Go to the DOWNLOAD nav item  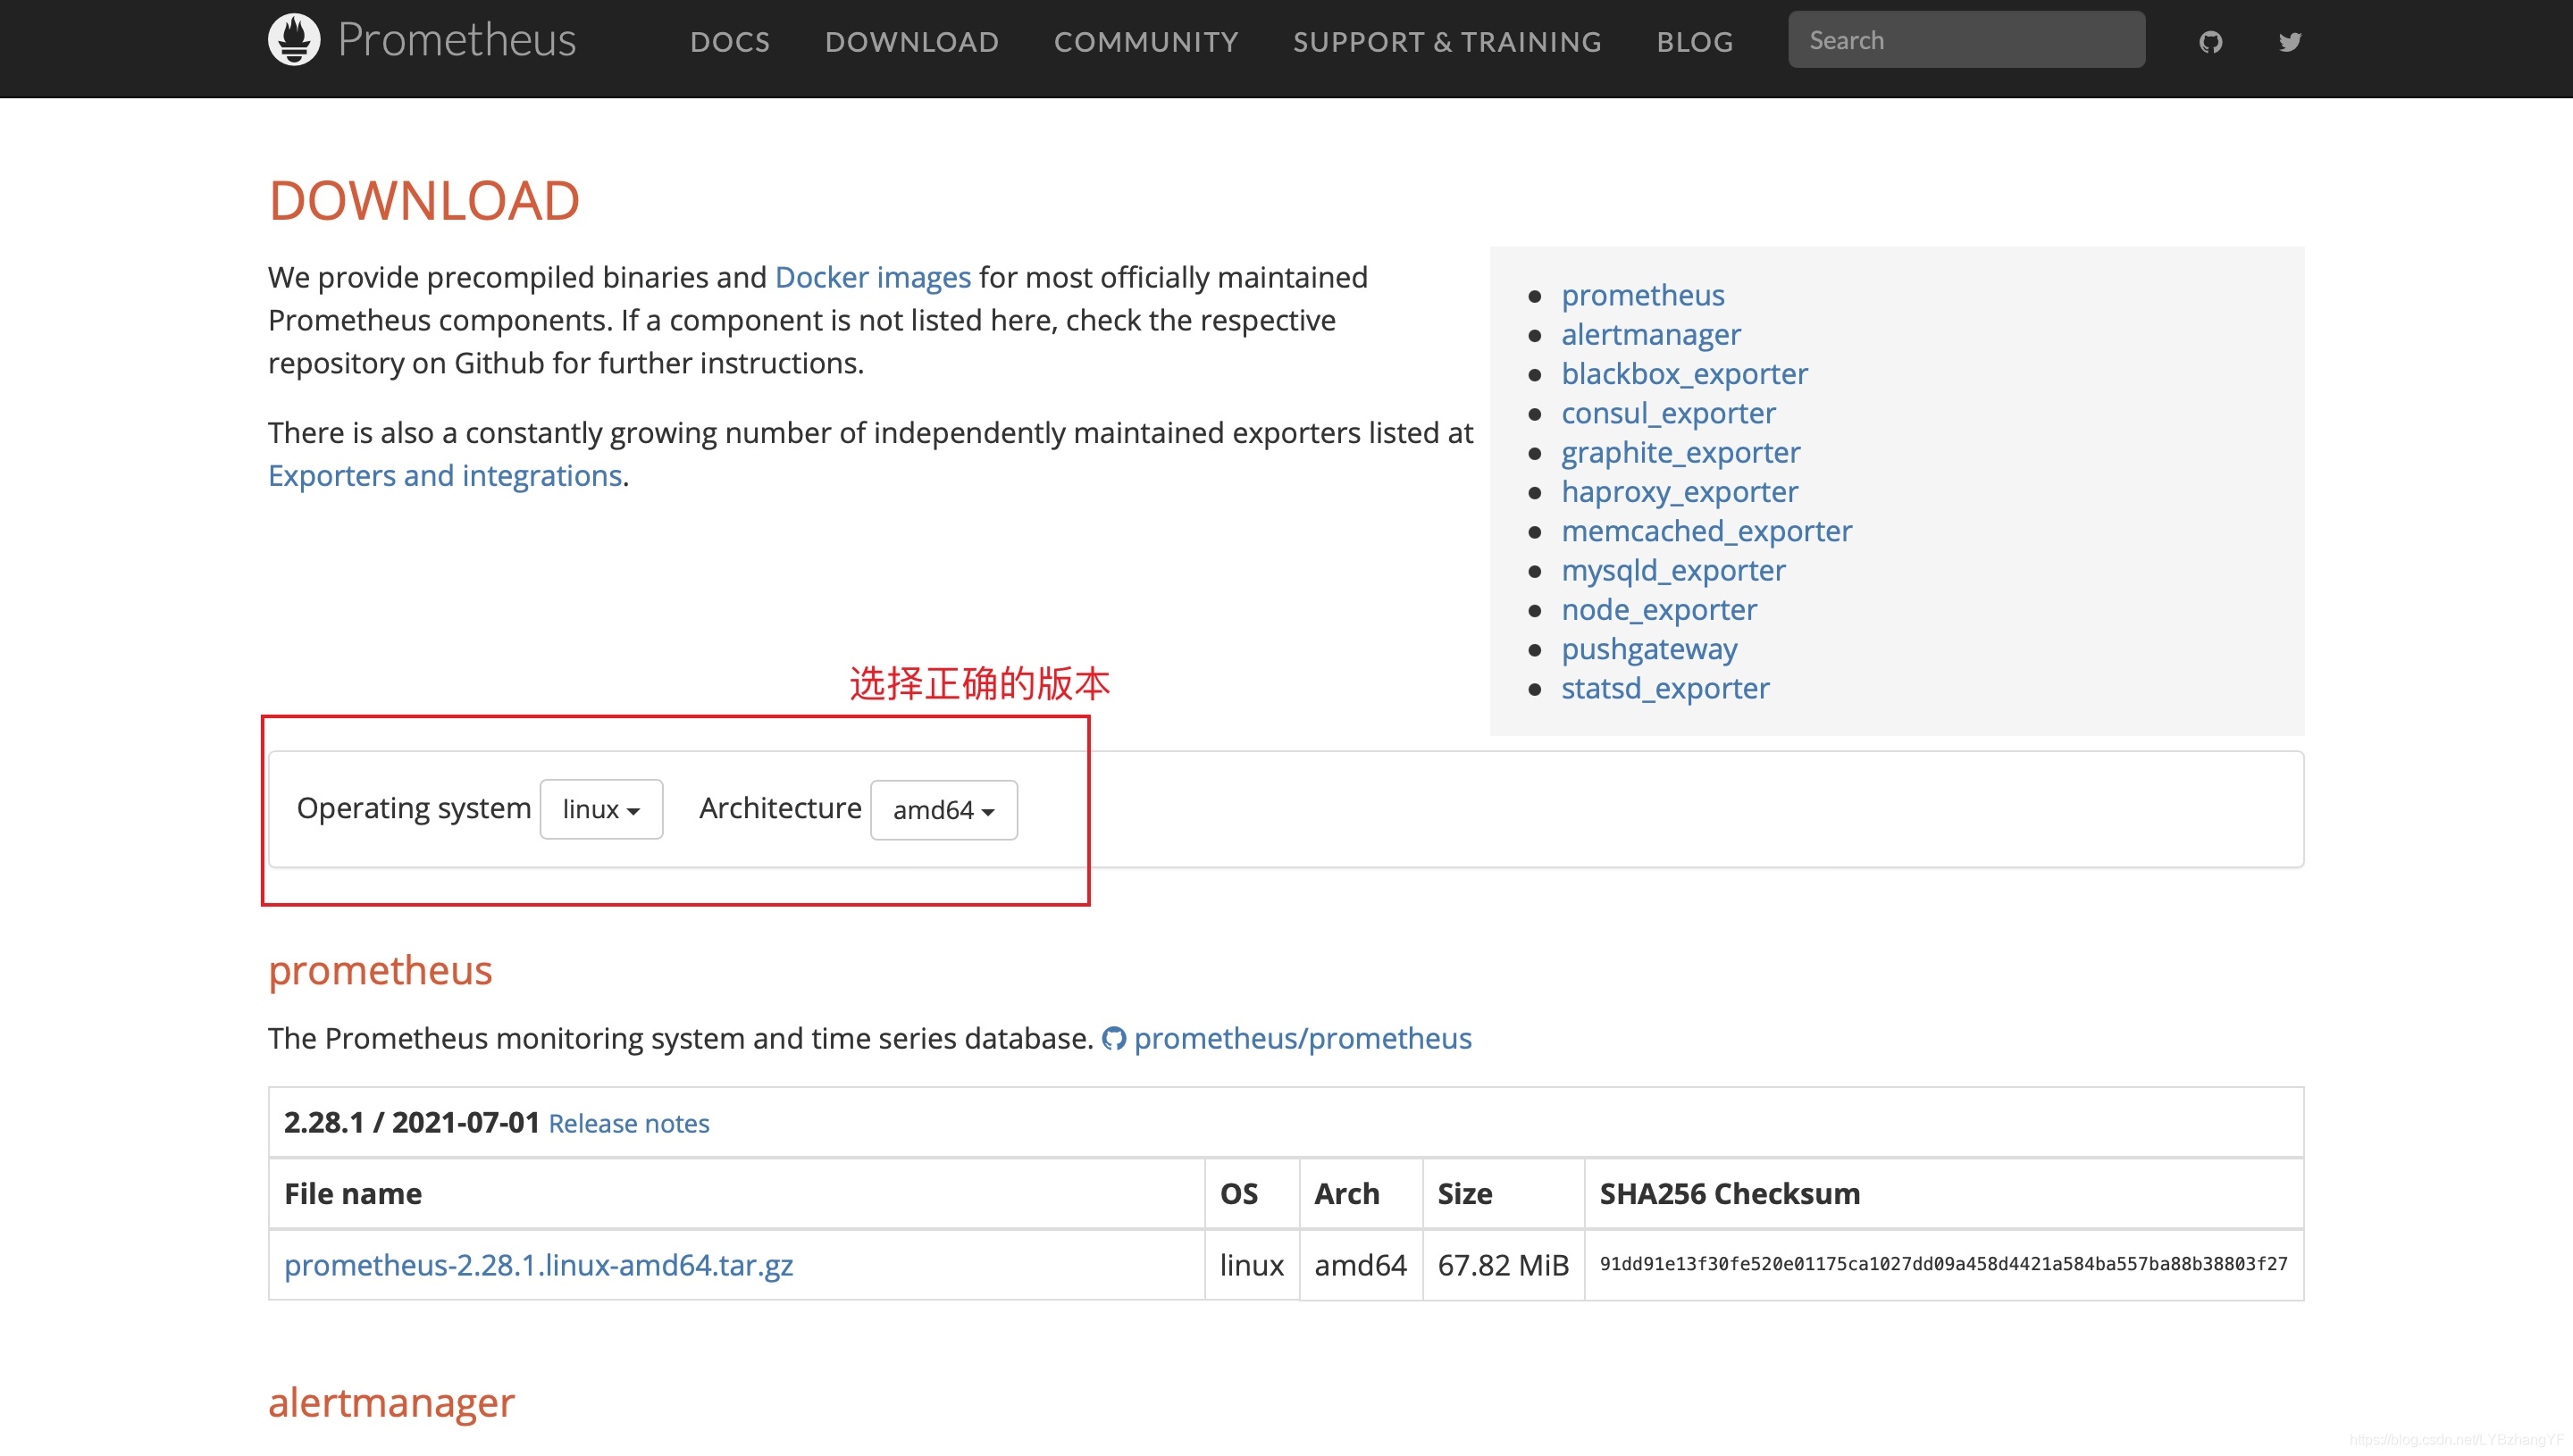pos(911,42)
